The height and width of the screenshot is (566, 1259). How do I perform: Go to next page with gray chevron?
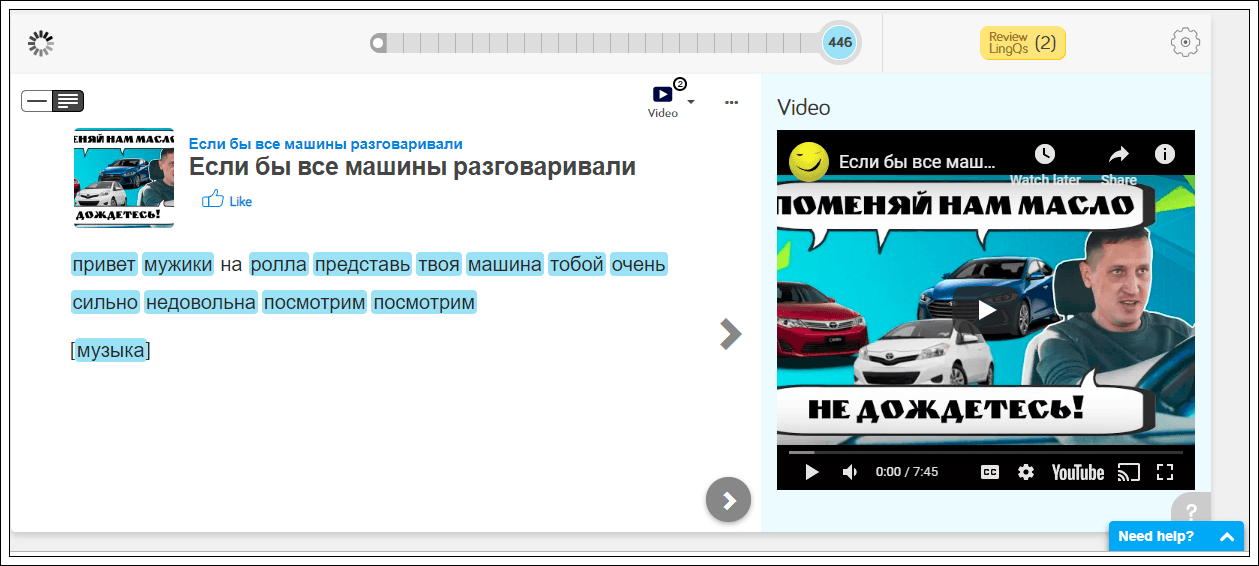click(730, 334)
